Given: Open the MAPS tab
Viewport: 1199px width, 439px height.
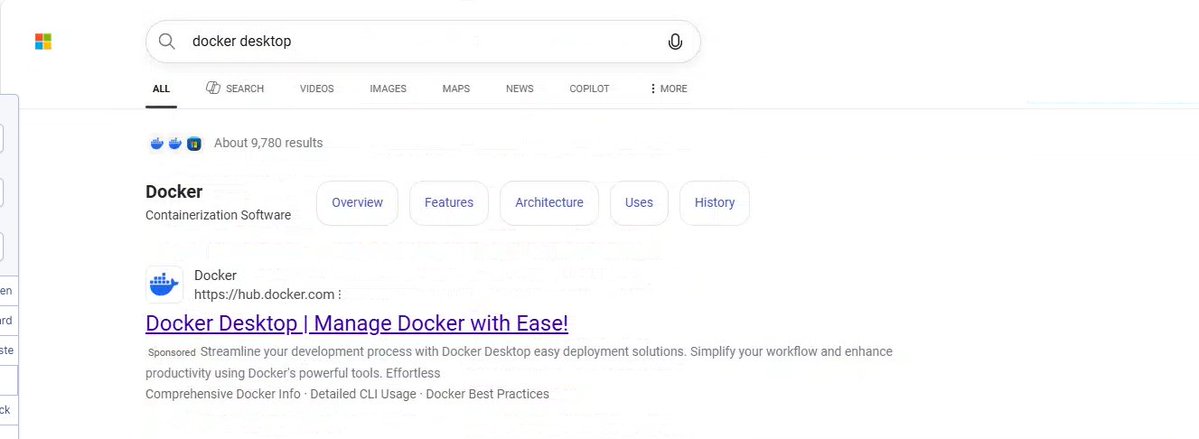Looking at the screenshot, I should tap(456, 89).
